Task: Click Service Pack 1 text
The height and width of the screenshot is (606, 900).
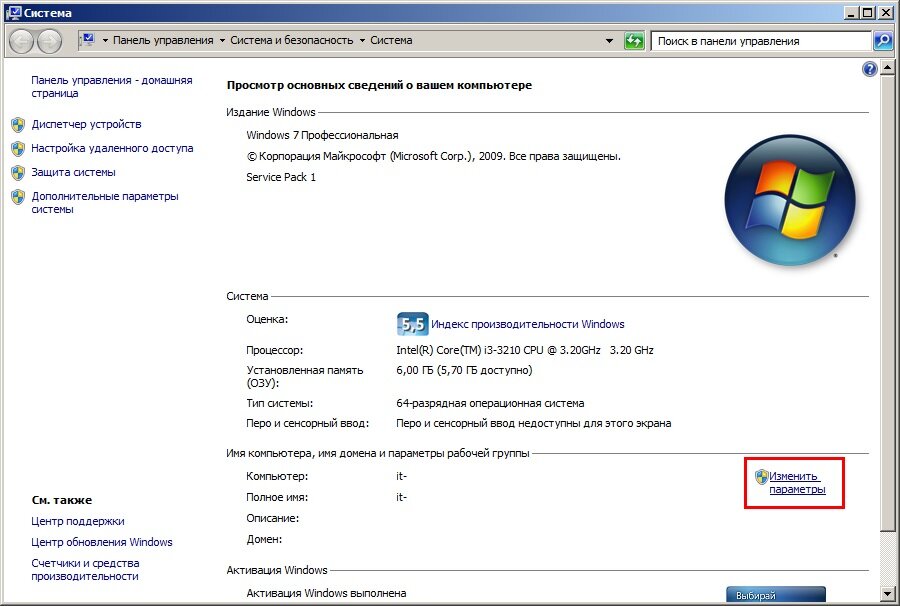Action: tap(281, 177)
